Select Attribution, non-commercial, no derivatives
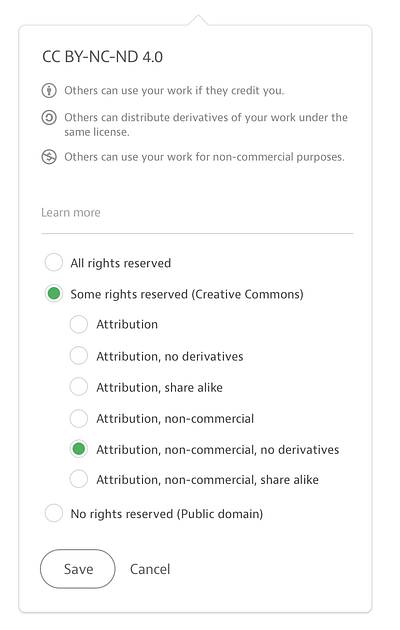 (79, 449)
